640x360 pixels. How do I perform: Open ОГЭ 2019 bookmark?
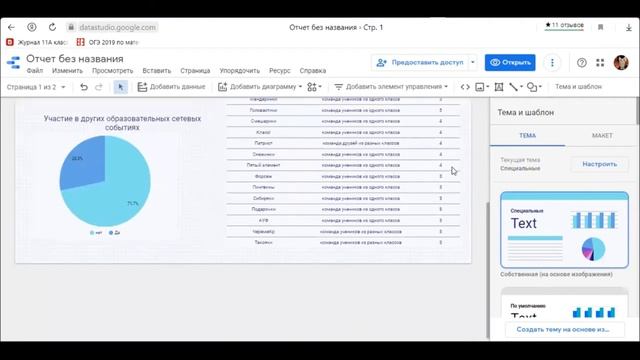tap(108, 42)
